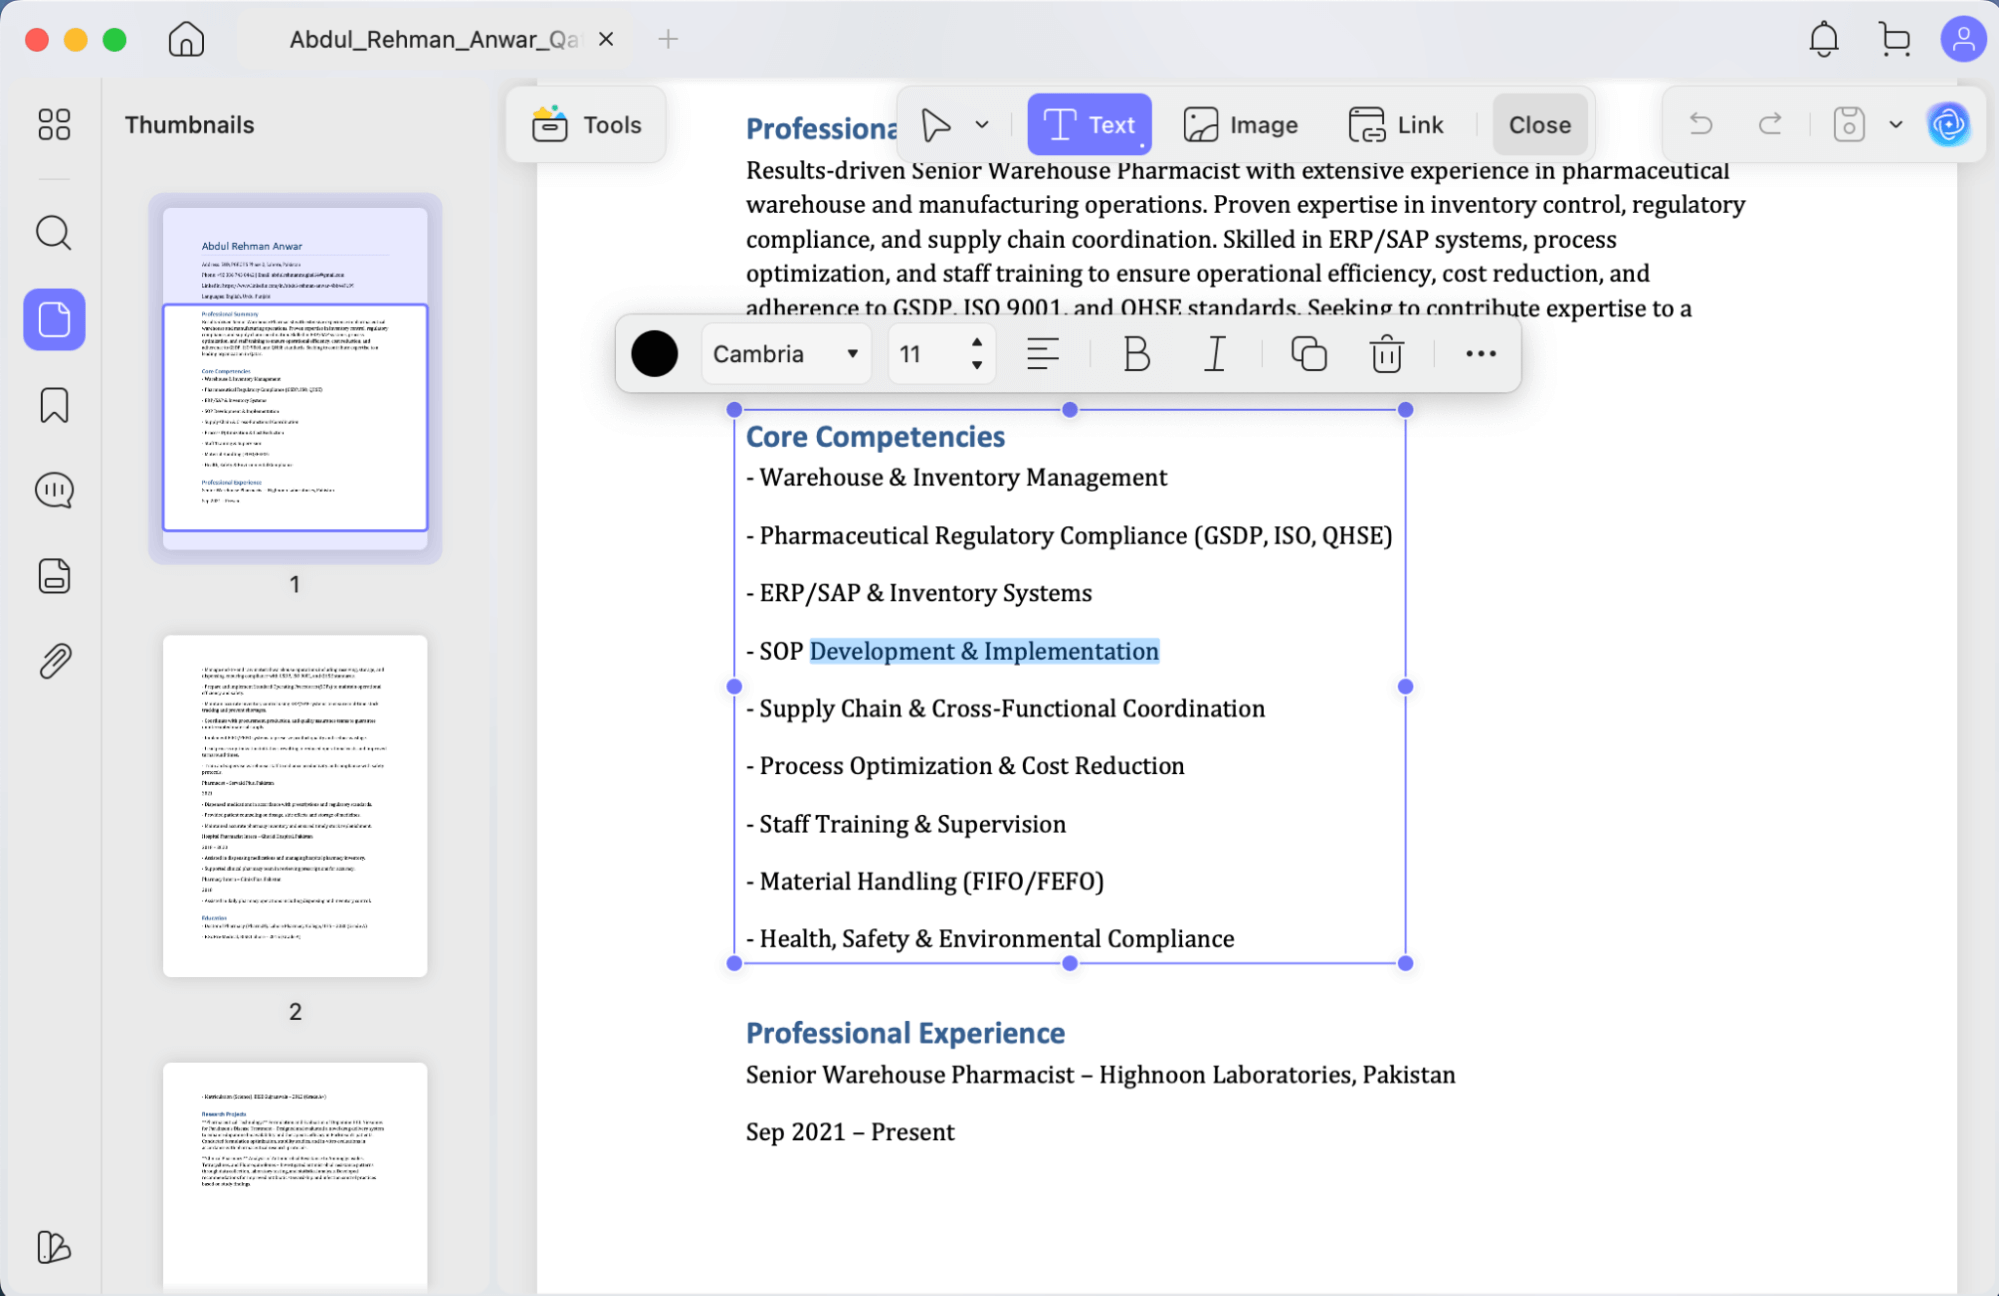This screenshot has height=1297, width=1999.
Task: Open the AI assistant icon
Action: pos(1948,125)
